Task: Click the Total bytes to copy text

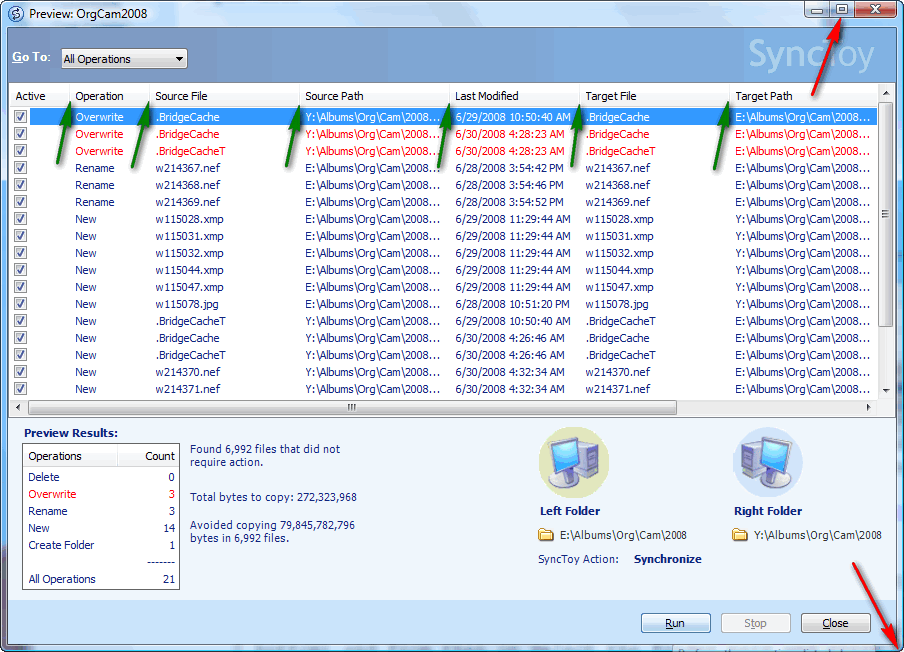Action: [273, 498]
